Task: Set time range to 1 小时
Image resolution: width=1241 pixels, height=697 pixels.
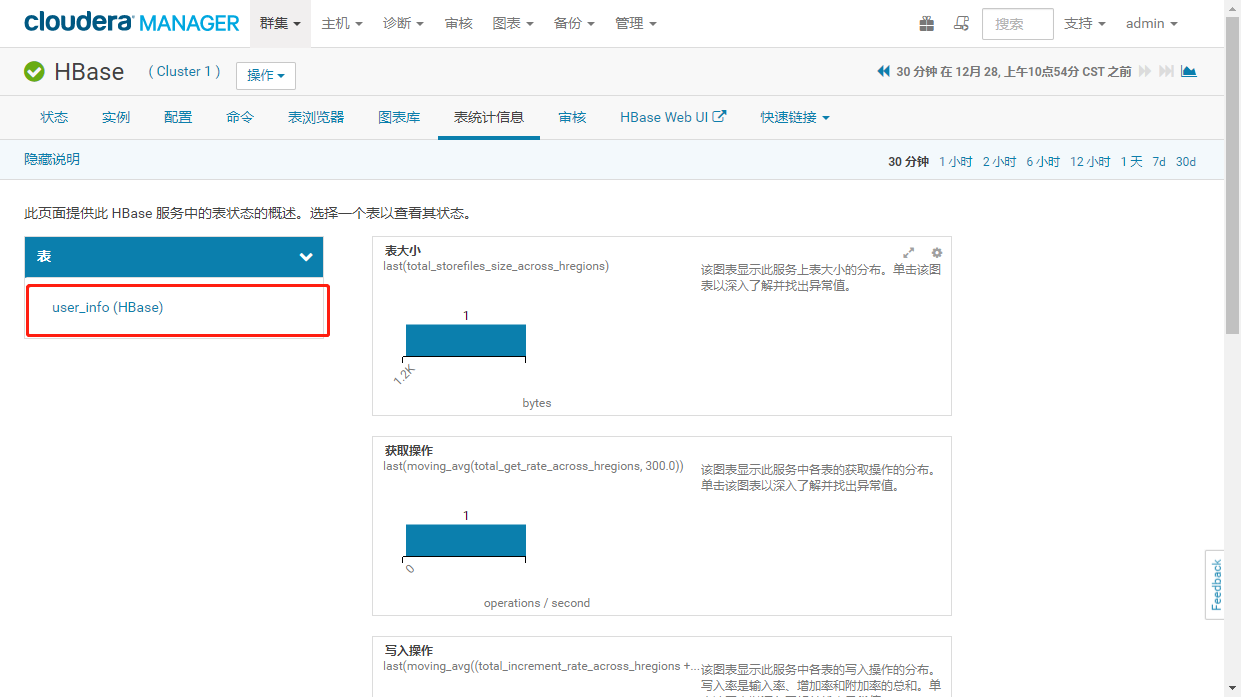Action: (x=955, y=161)
